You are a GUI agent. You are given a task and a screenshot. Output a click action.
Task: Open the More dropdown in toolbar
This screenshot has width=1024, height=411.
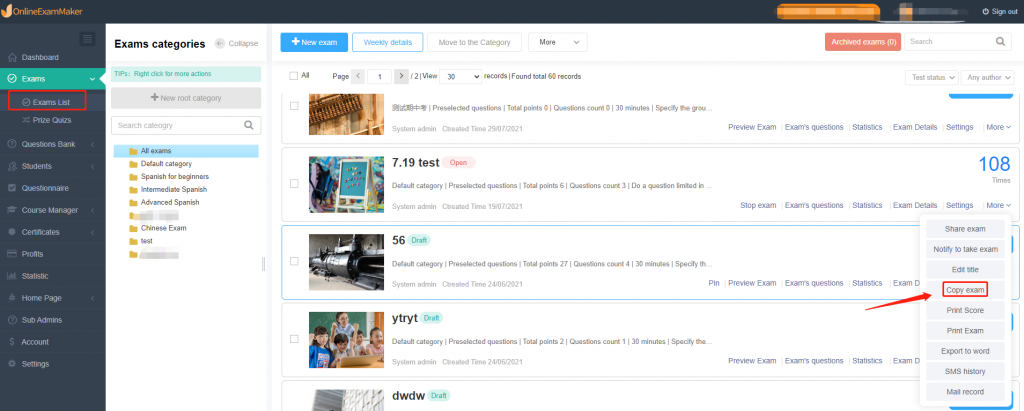[557, 42]
